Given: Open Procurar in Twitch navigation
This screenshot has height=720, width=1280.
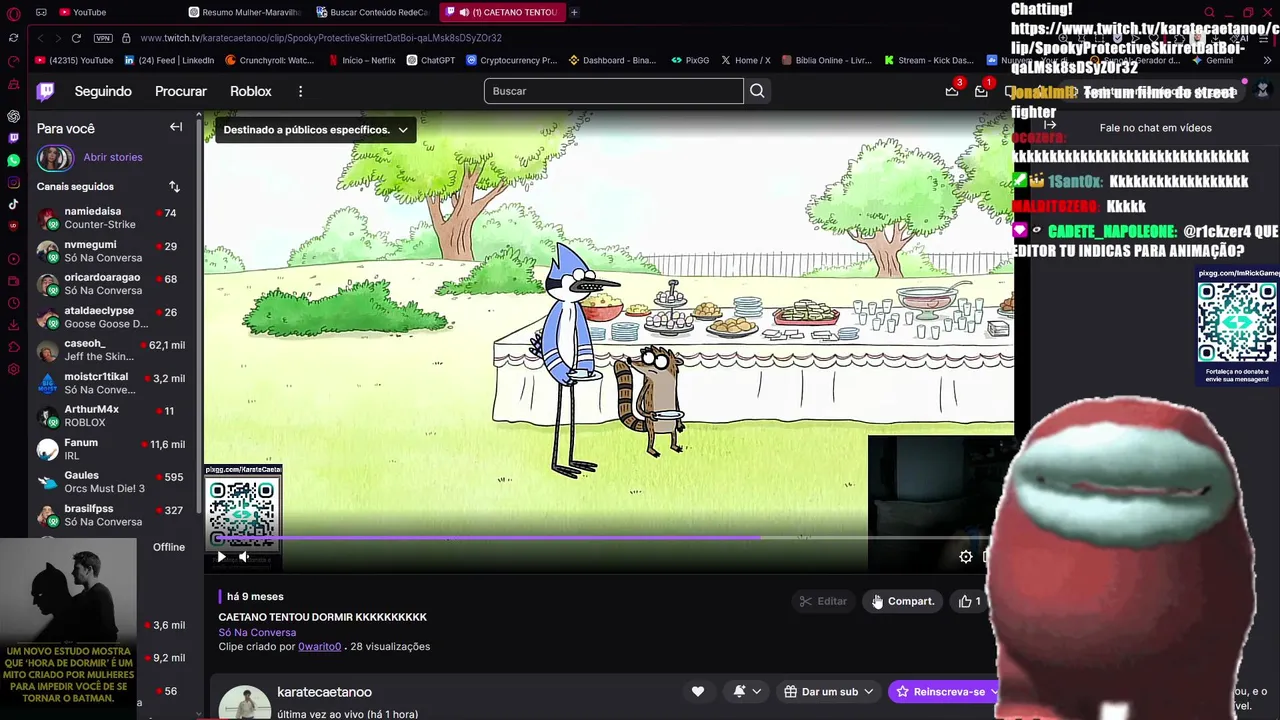Looking at the screenshot, I should coord(181,91).
